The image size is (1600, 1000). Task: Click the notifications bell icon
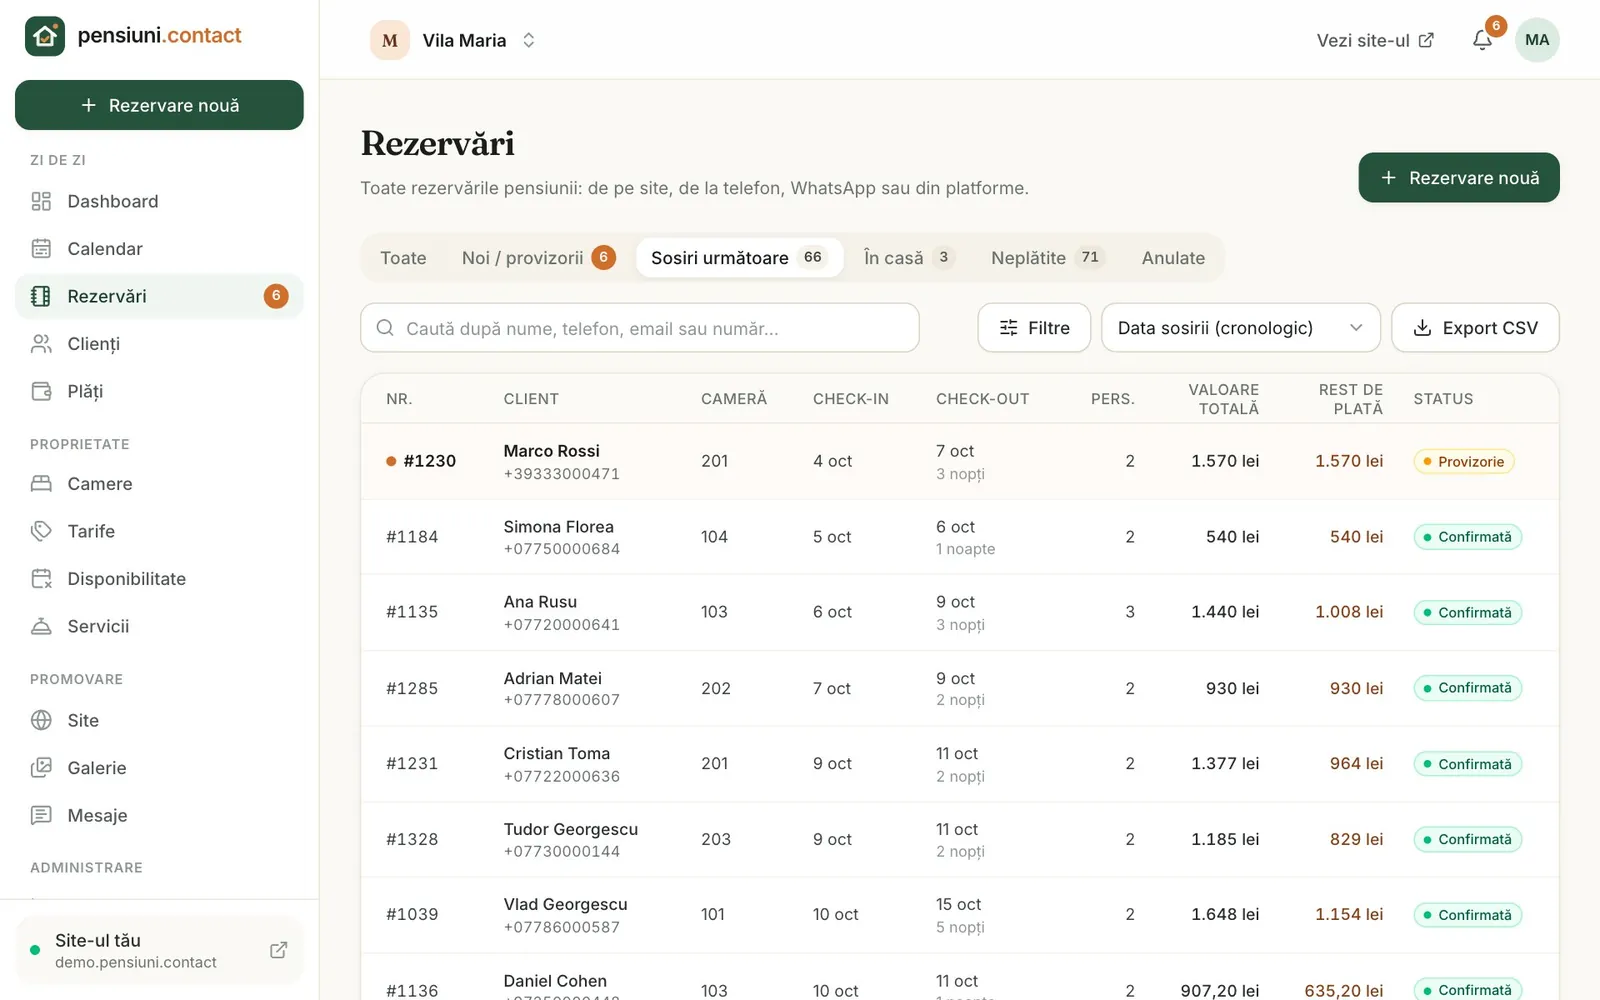pos(1482,40)
